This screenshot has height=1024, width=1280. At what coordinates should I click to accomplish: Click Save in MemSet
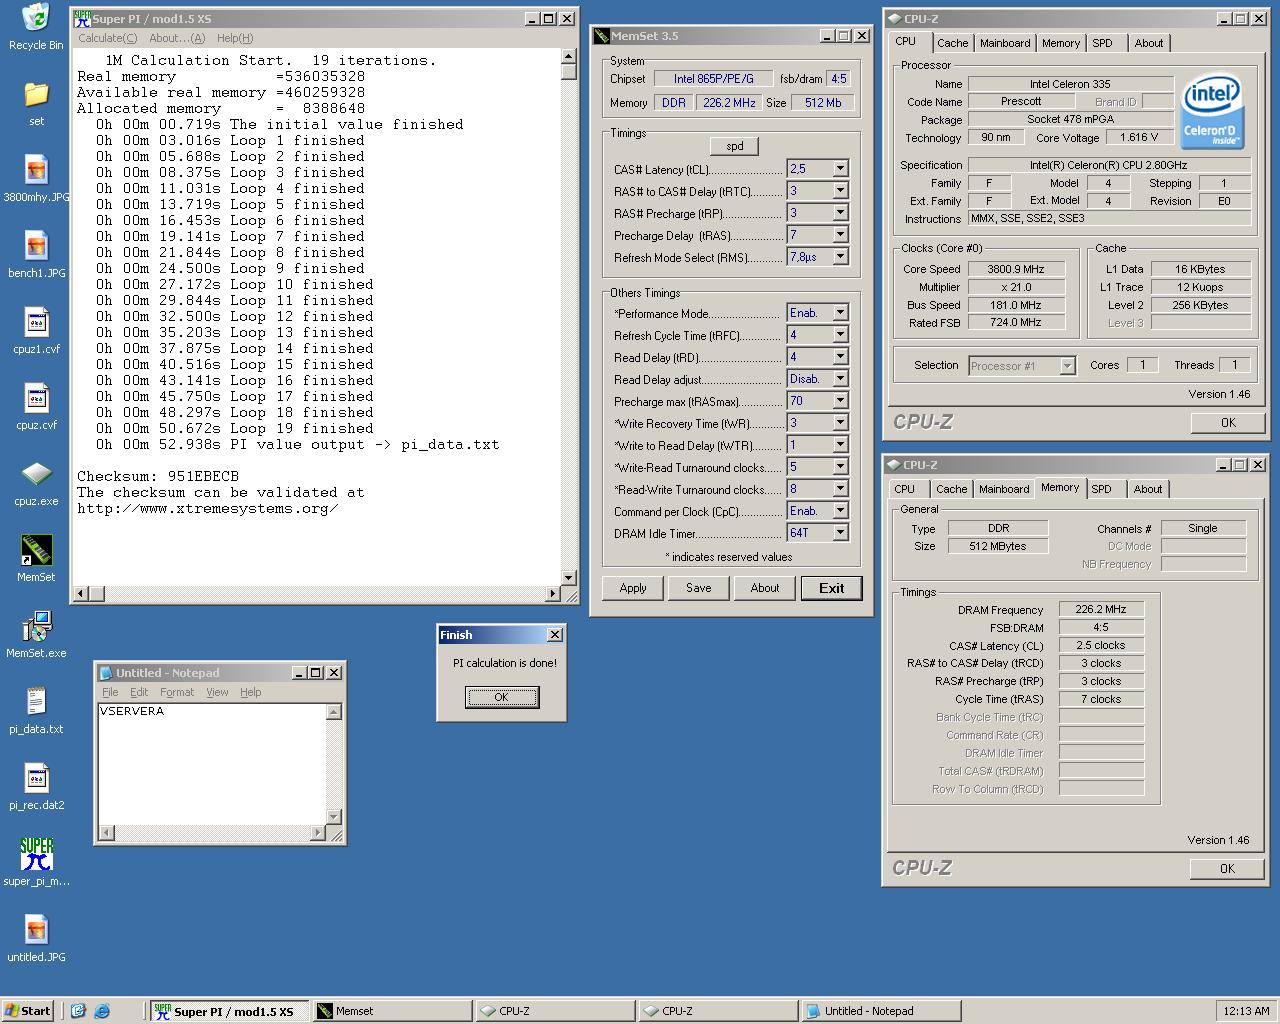pos(699,588)
